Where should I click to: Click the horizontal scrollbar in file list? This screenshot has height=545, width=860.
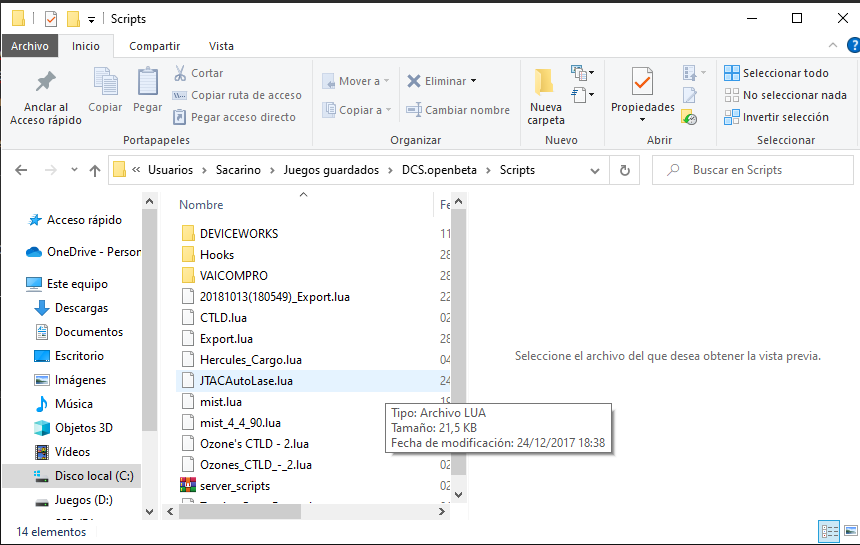click(240, 512)
